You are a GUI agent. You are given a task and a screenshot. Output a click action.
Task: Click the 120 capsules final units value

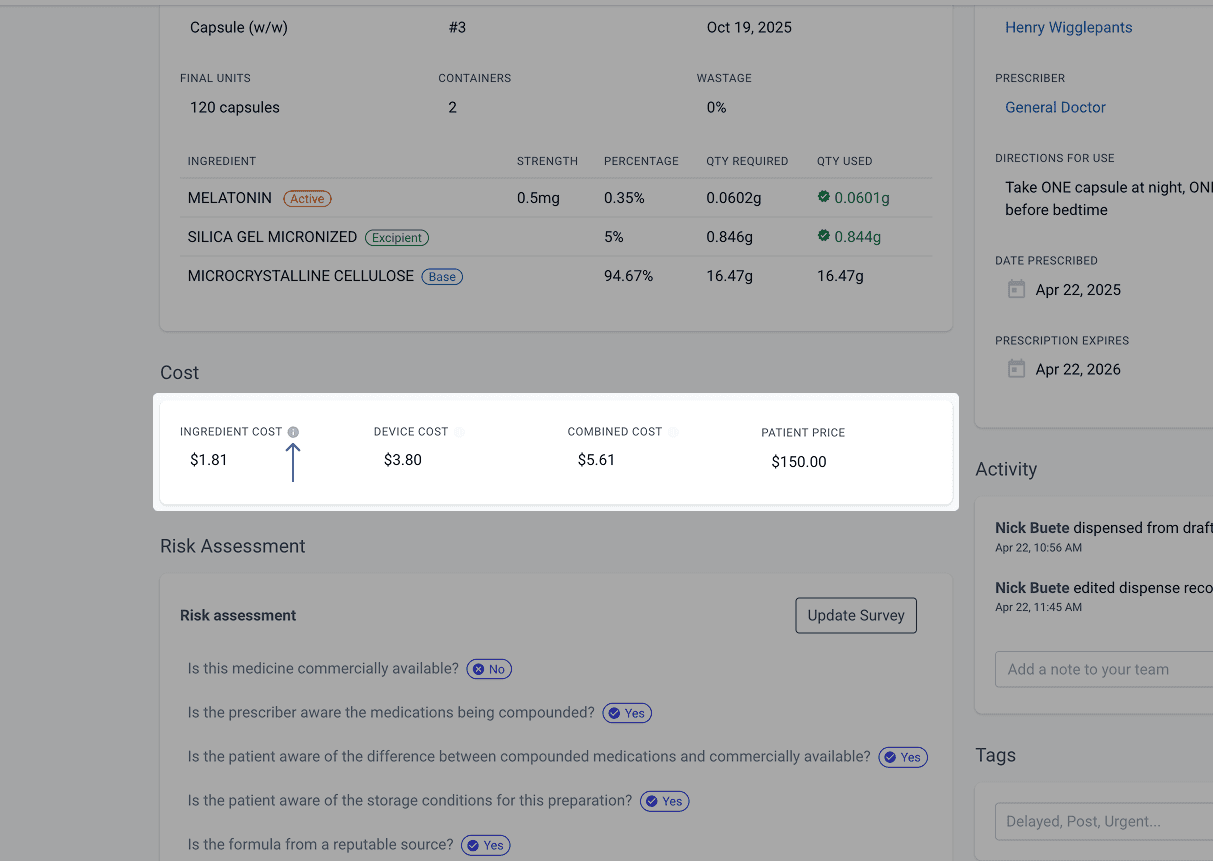(235, 107)
